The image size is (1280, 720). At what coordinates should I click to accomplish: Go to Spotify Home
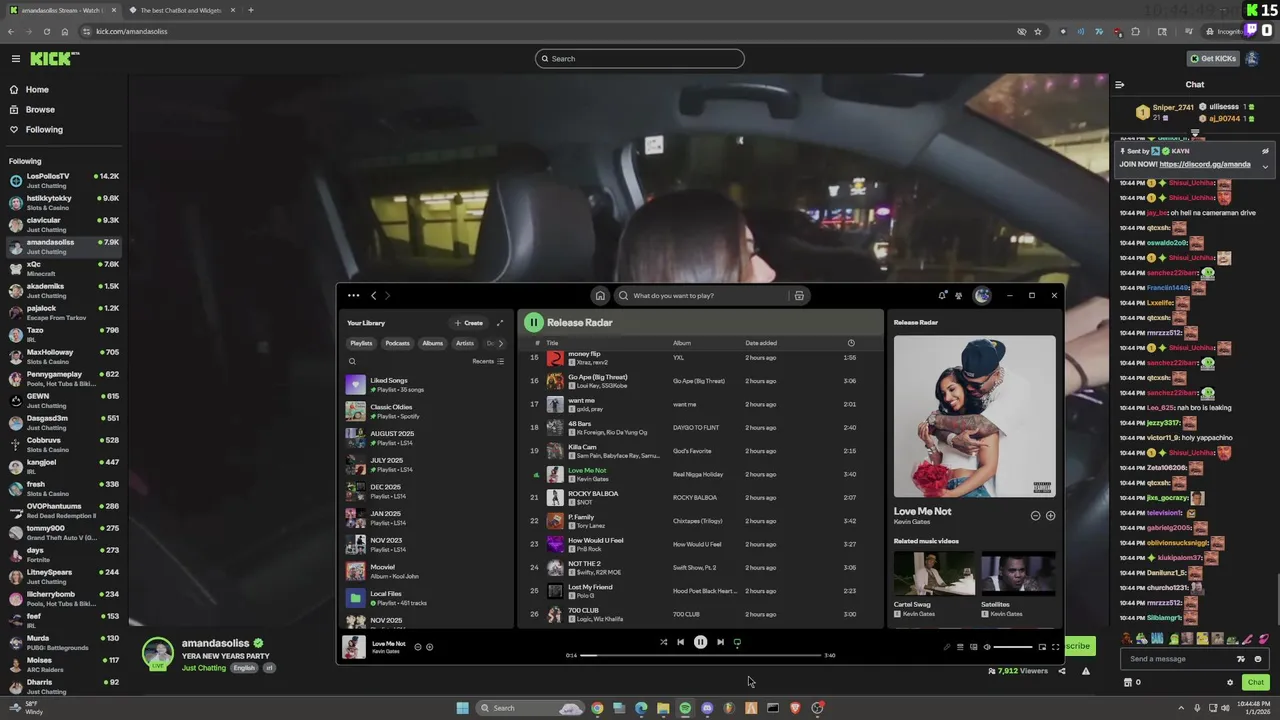click(x=600, y=295)
